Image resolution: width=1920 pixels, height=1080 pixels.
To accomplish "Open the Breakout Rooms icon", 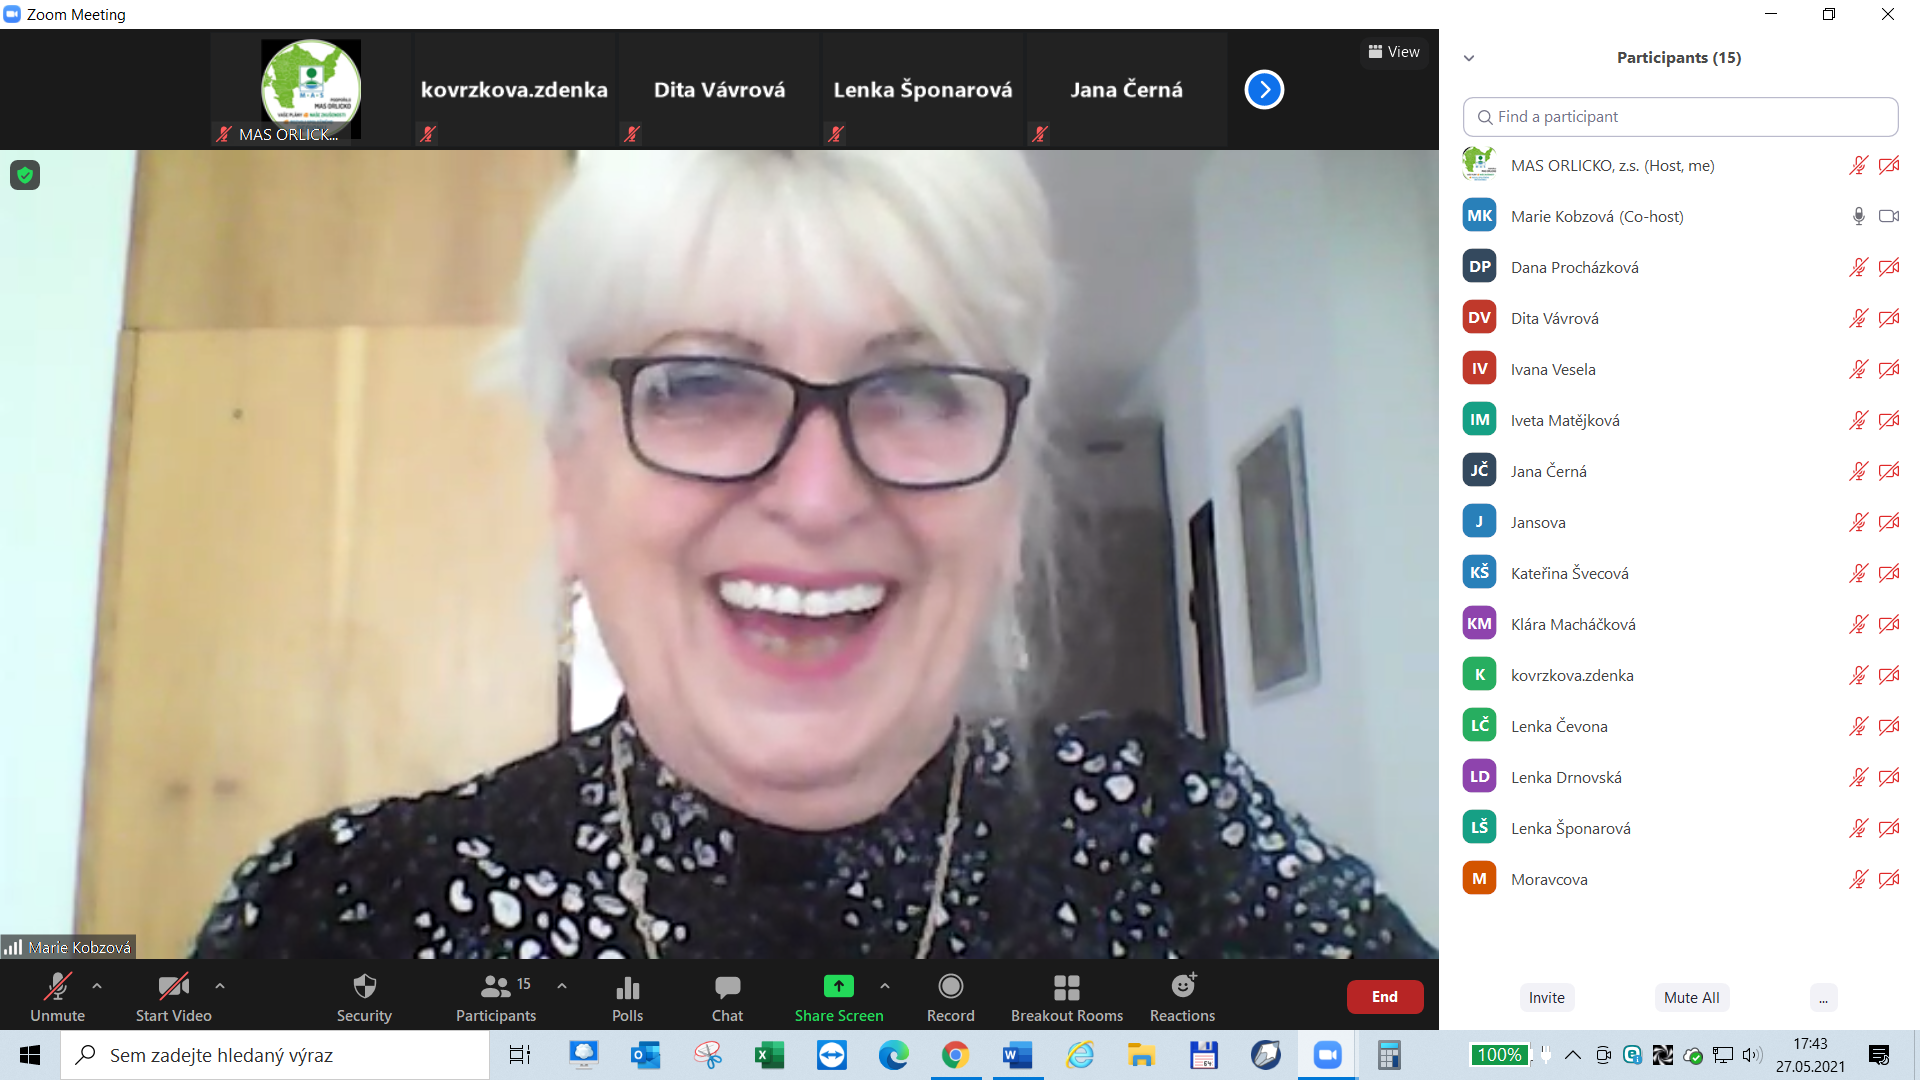I will click(x=1066, y=987).
